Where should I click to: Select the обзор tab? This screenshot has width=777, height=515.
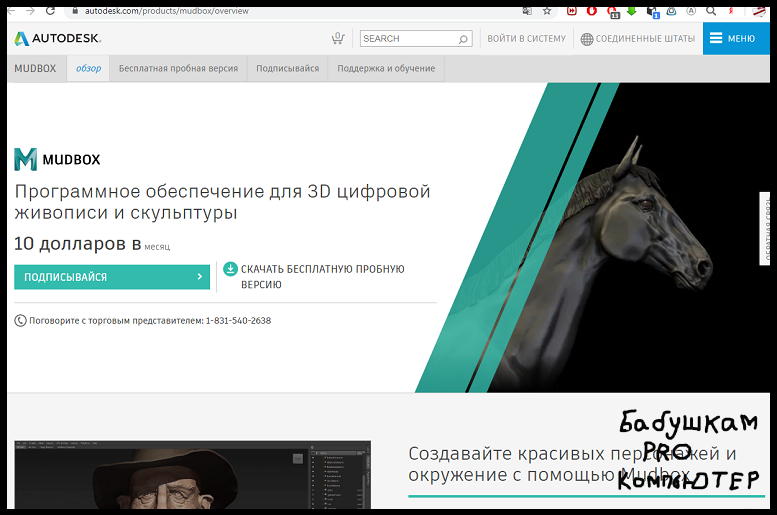click(x=88, y=68)
